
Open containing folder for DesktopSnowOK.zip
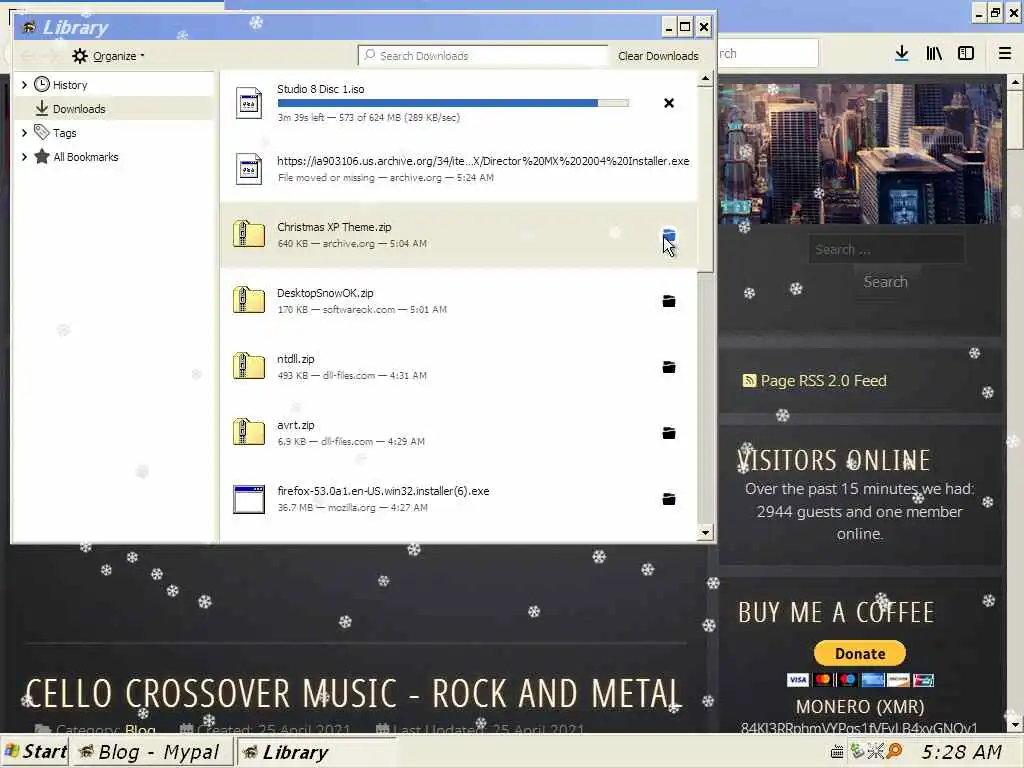669,301
